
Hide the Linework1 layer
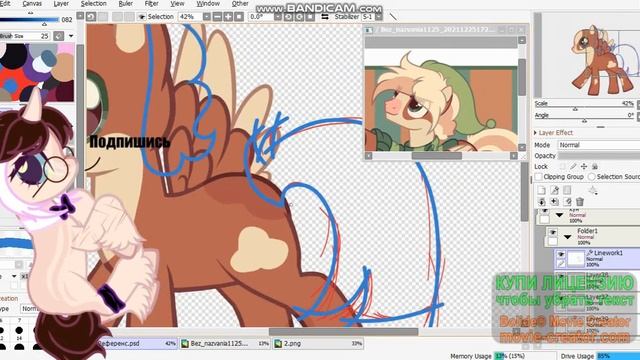(561, 254)
